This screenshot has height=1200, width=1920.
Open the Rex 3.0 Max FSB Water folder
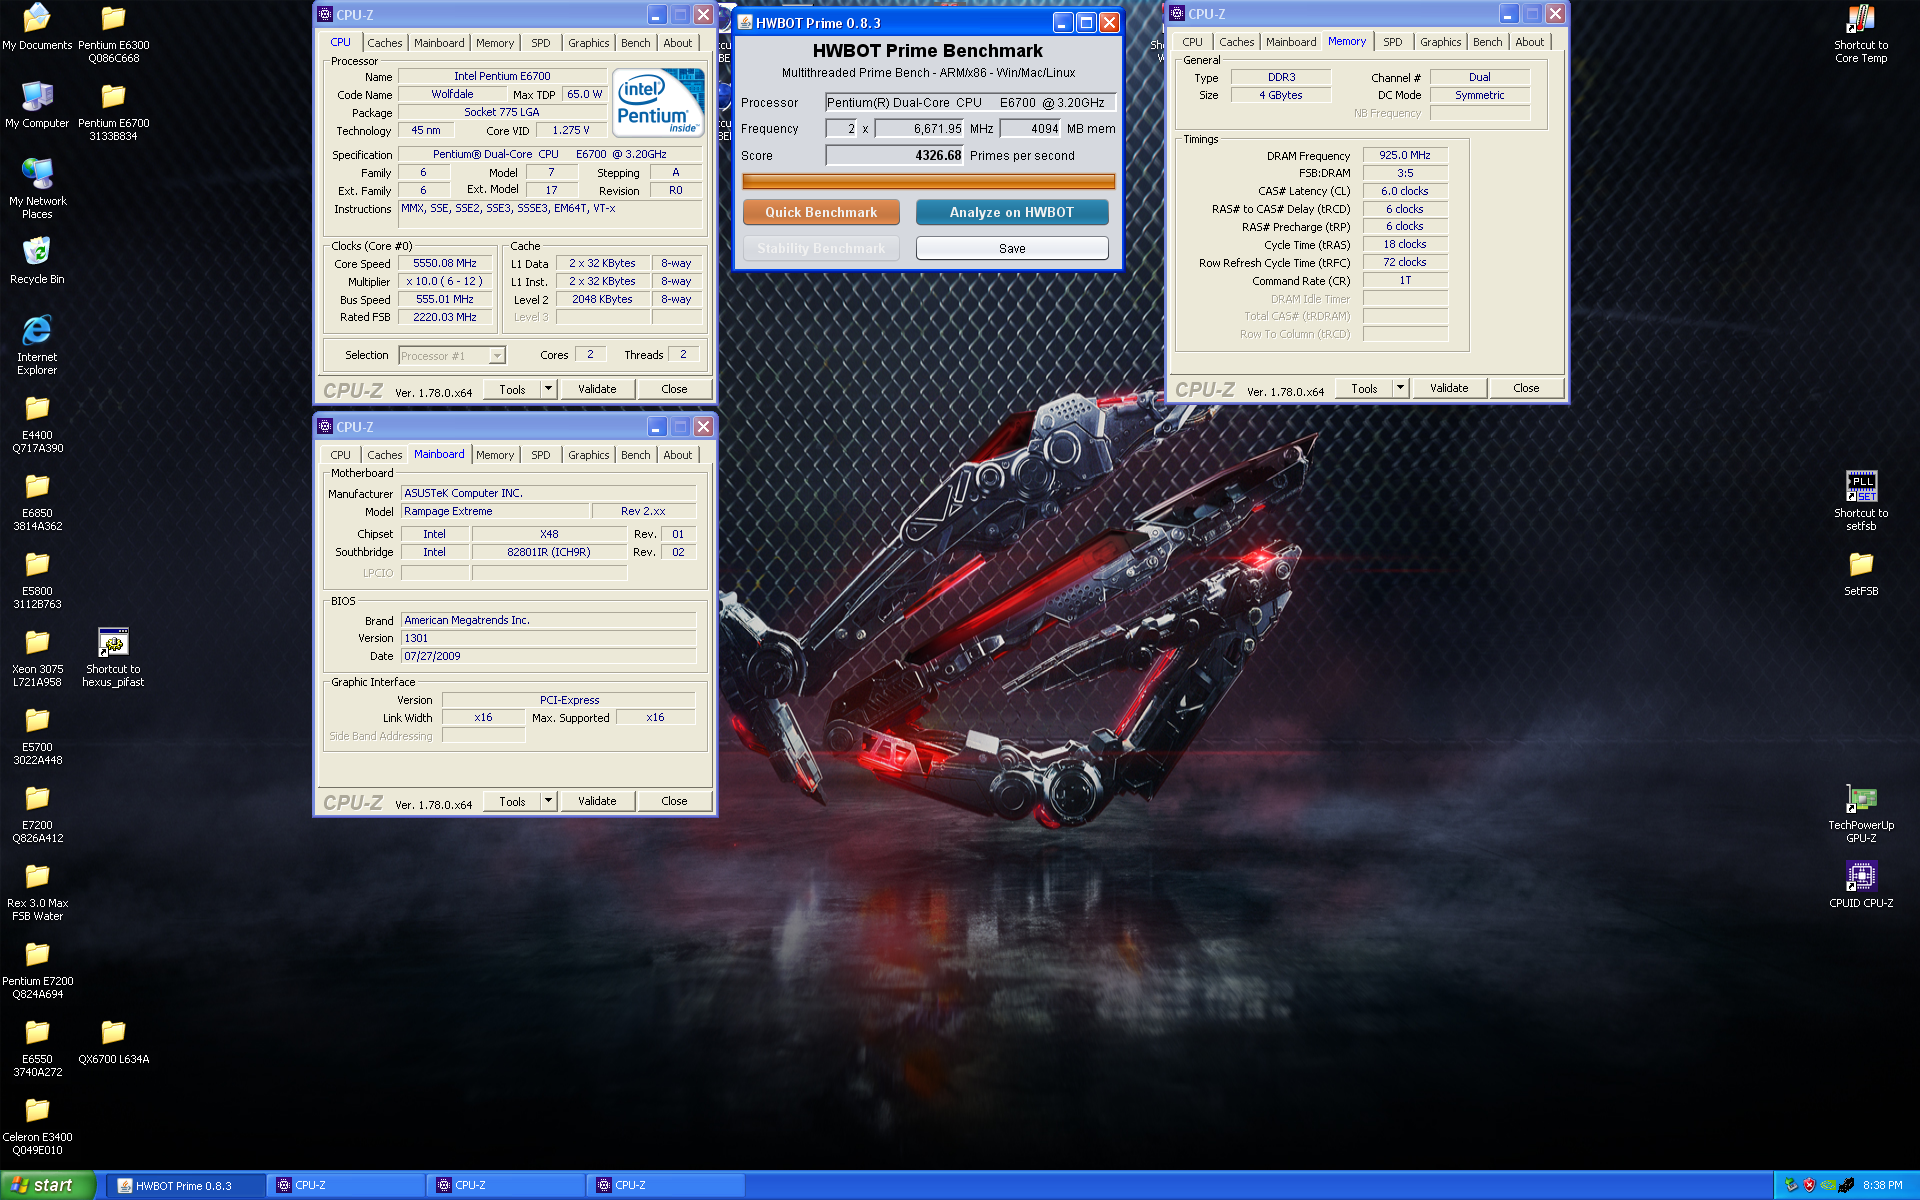pos(37,891)
